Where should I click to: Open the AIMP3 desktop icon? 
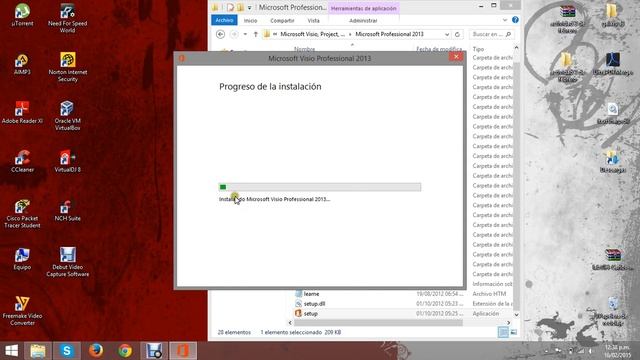coord(22,64)
